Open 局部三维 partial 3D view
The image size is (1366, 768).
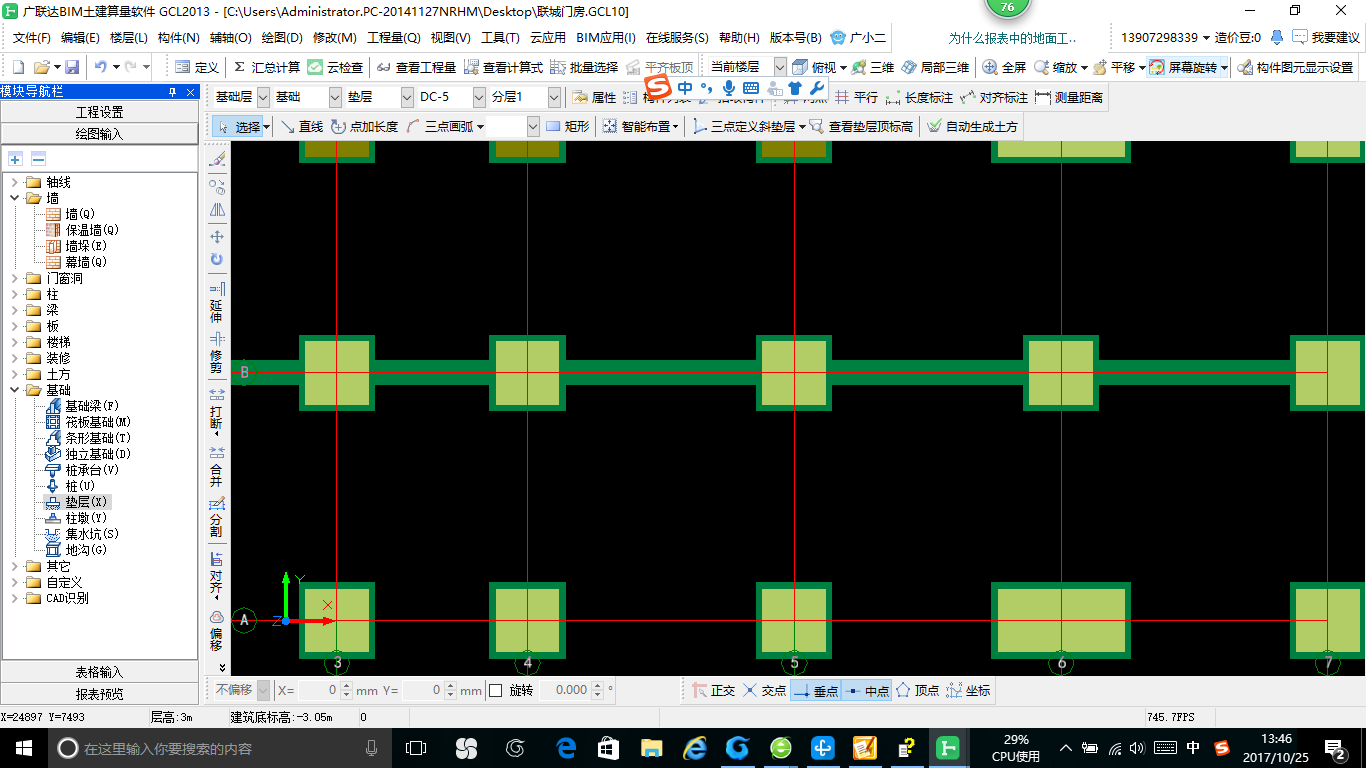[x=935, y=67]
